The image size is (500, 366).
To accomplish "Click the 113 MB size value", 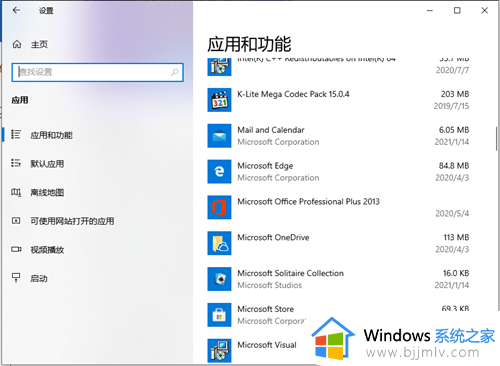I will 456,237.
